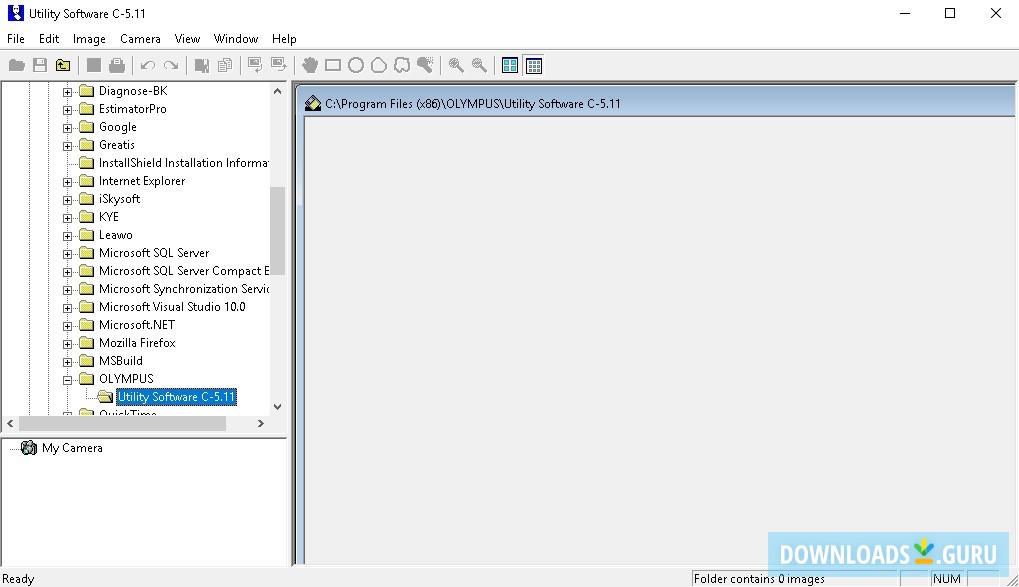Select the rectangle selection tool
This screenshot has height=587, width=1019.
(x=333, y=65)
